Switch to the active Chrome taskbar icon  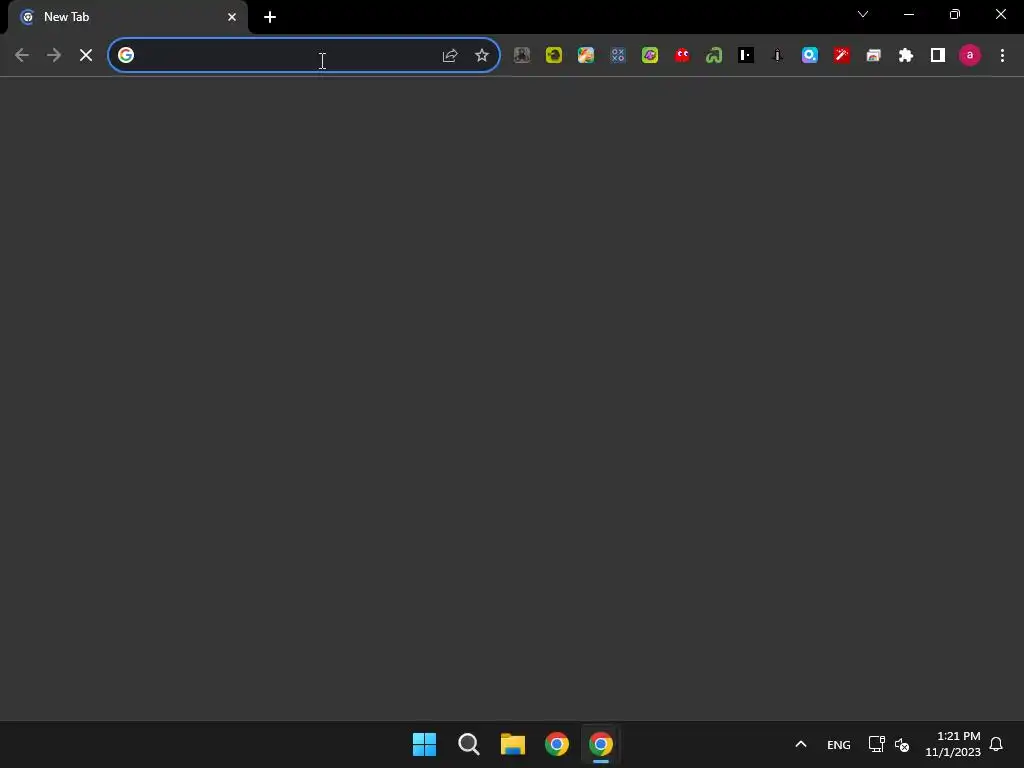pyautogui.click(x=601, y=744)
